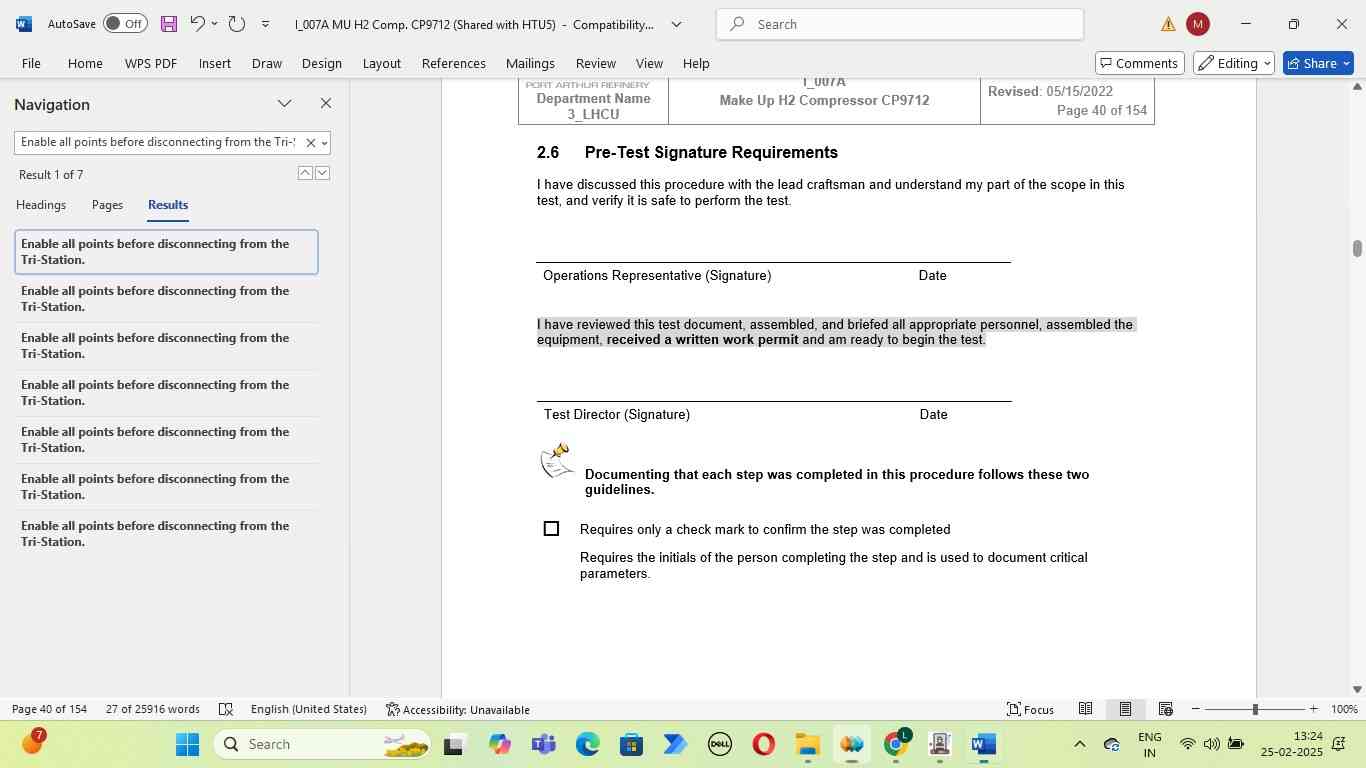
Task: Clear the navigation search text with X
Action: [310, 143]
